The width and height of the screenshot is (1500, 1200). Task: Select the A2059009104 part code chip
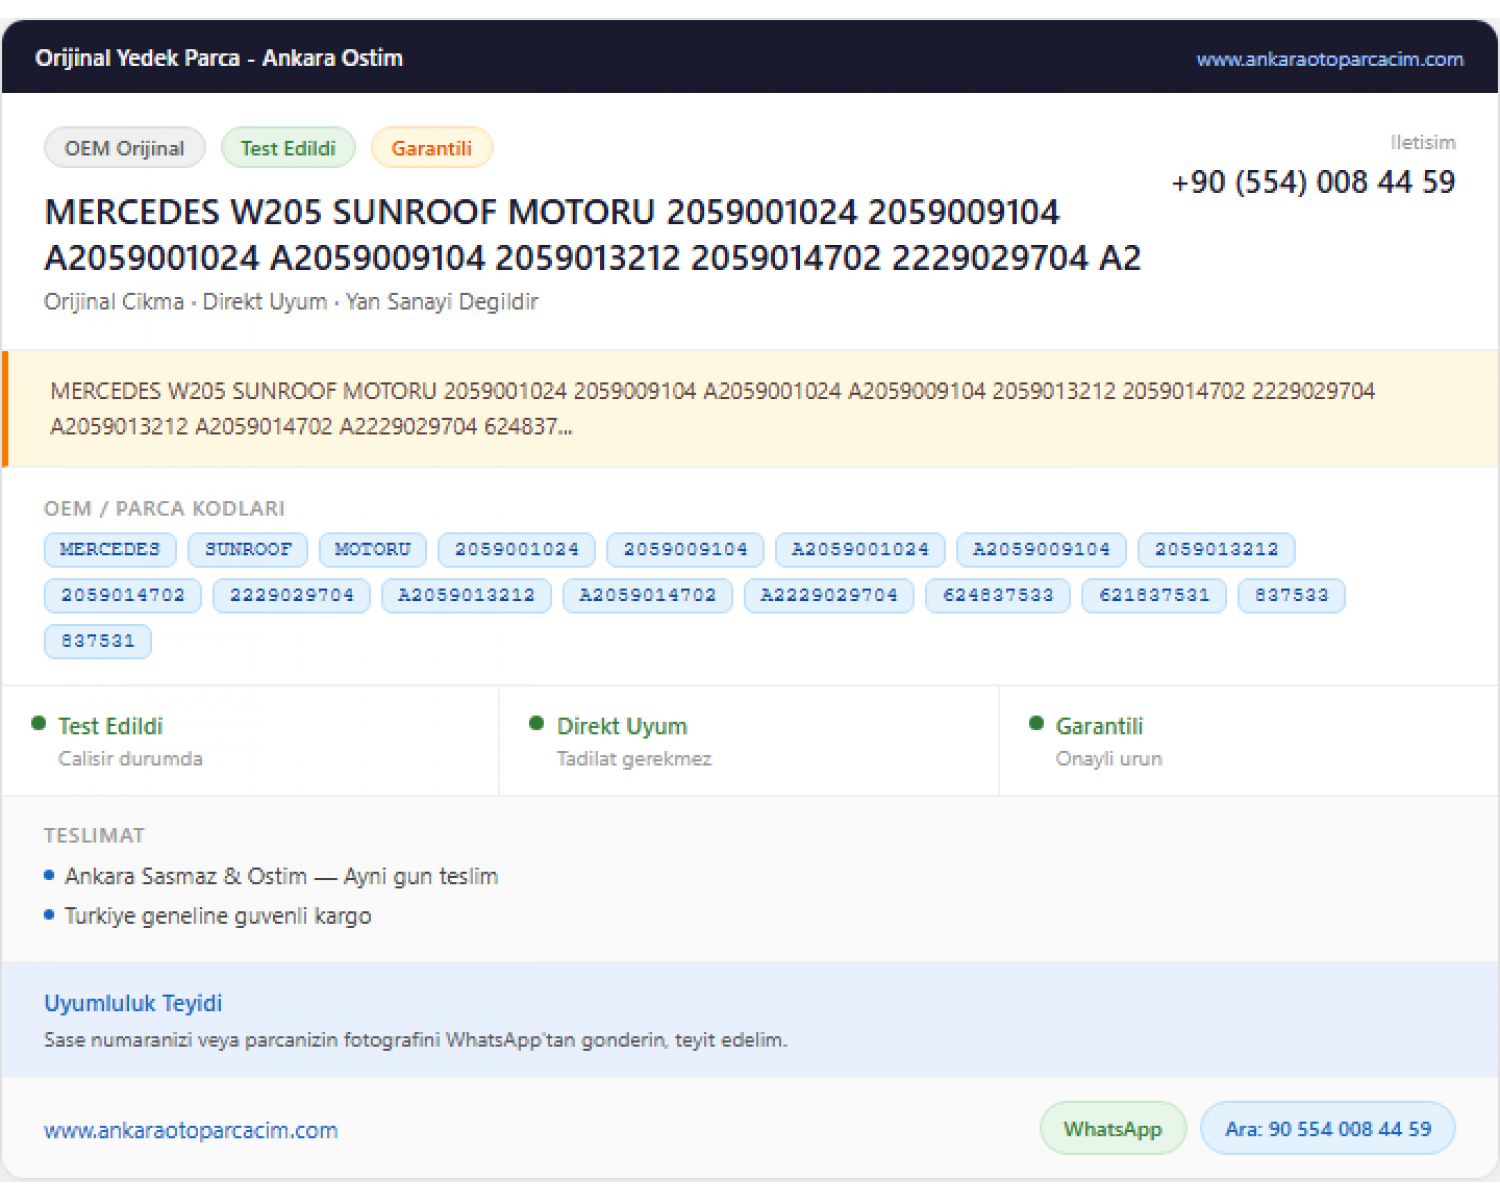coord(1041,549)
